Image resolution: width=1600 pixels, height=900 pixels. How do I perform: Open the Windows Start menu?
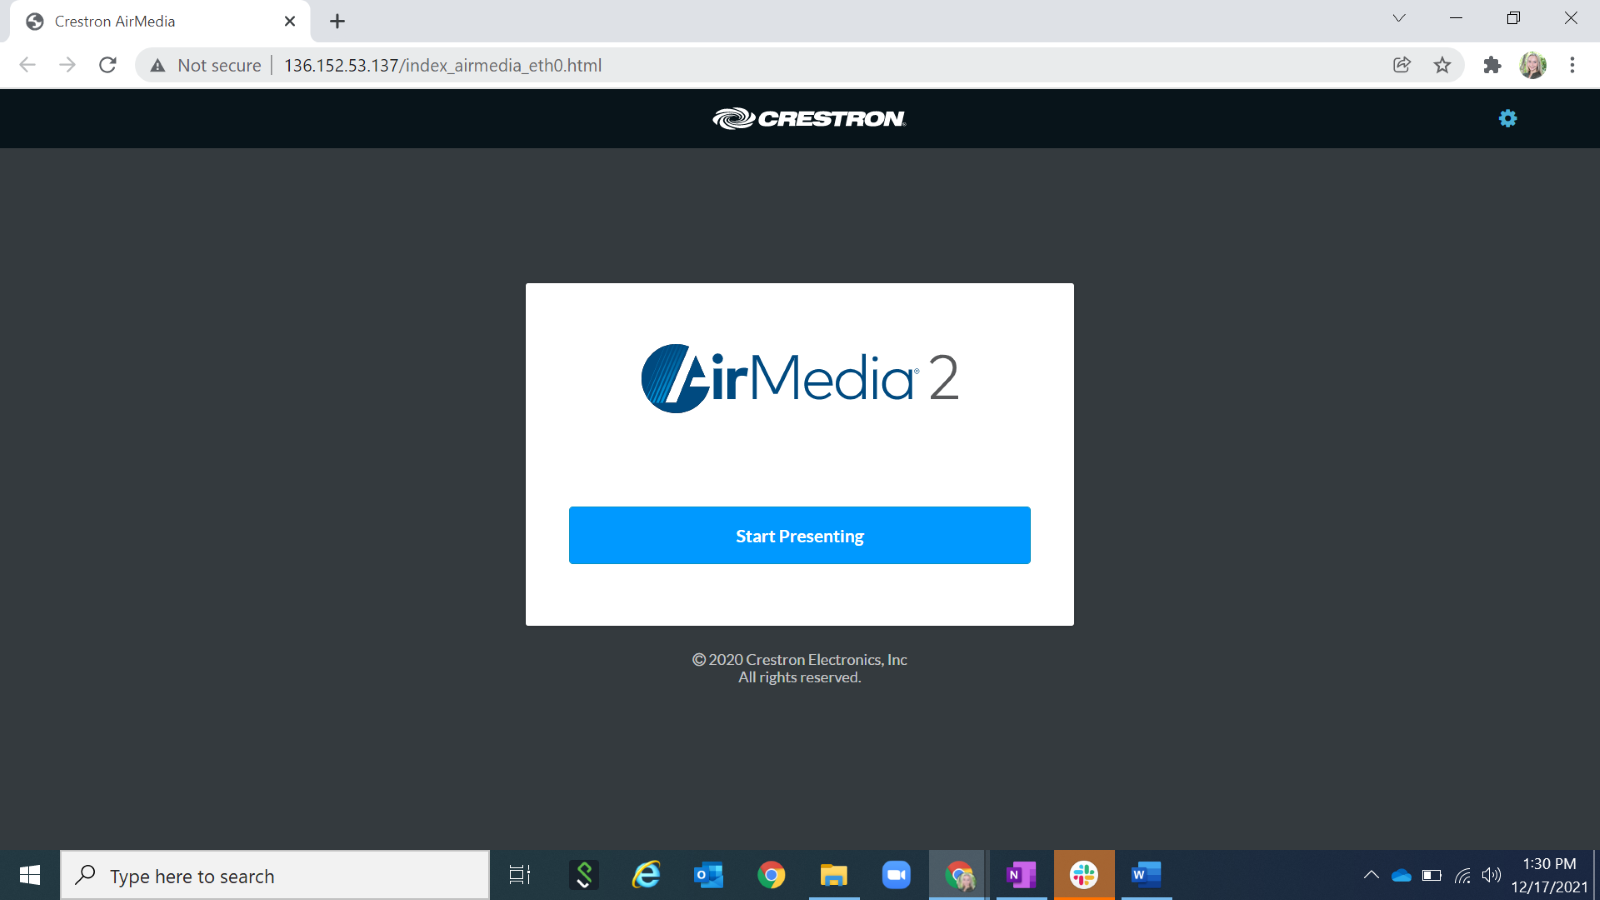[x=30, y=875]
